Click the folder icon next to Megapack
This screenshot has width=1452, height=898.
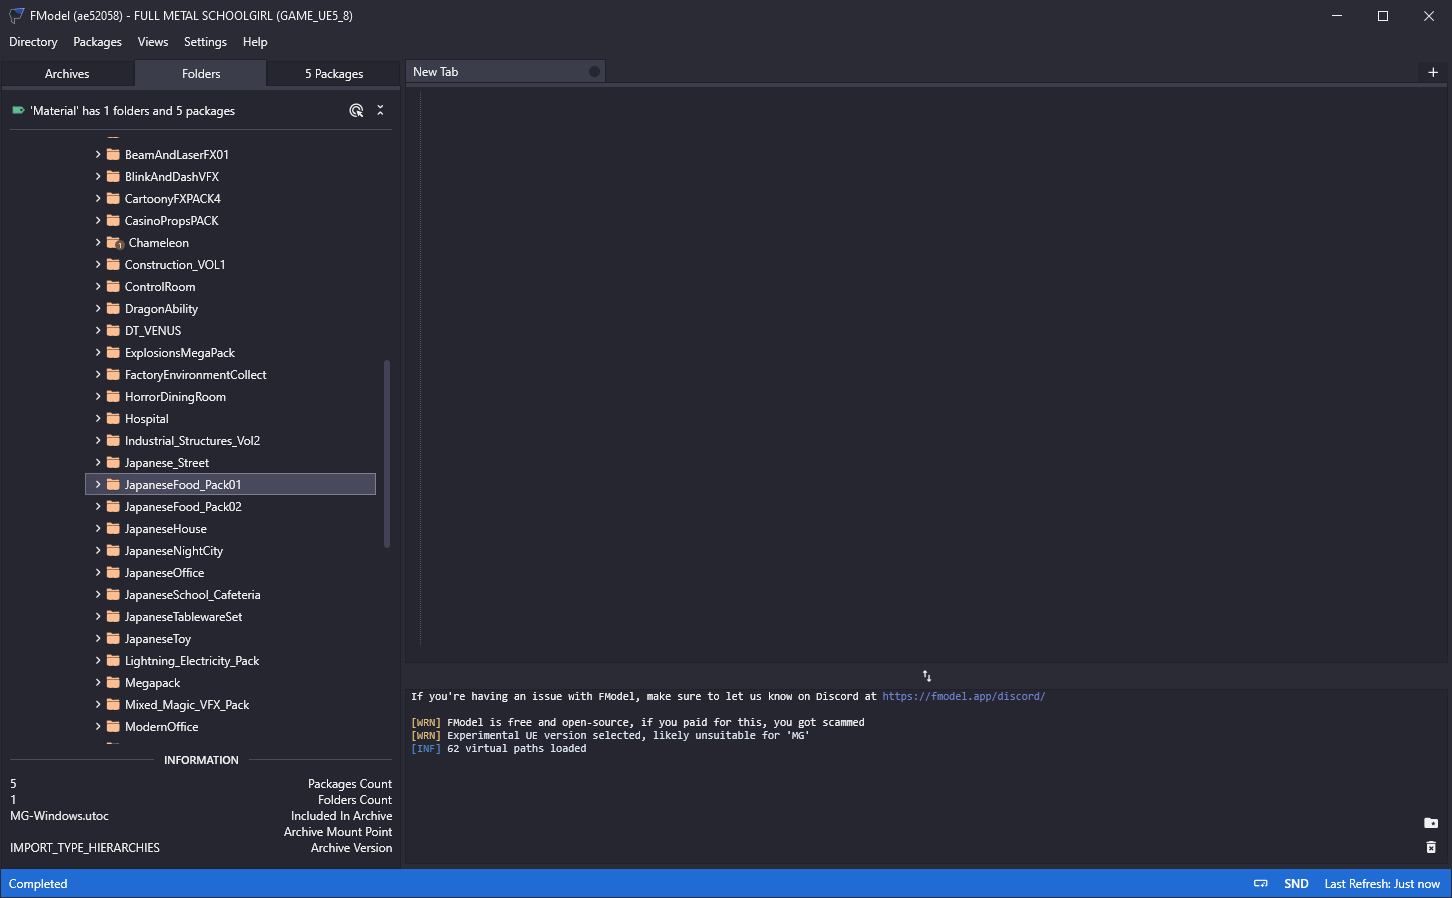click(114, 683)
